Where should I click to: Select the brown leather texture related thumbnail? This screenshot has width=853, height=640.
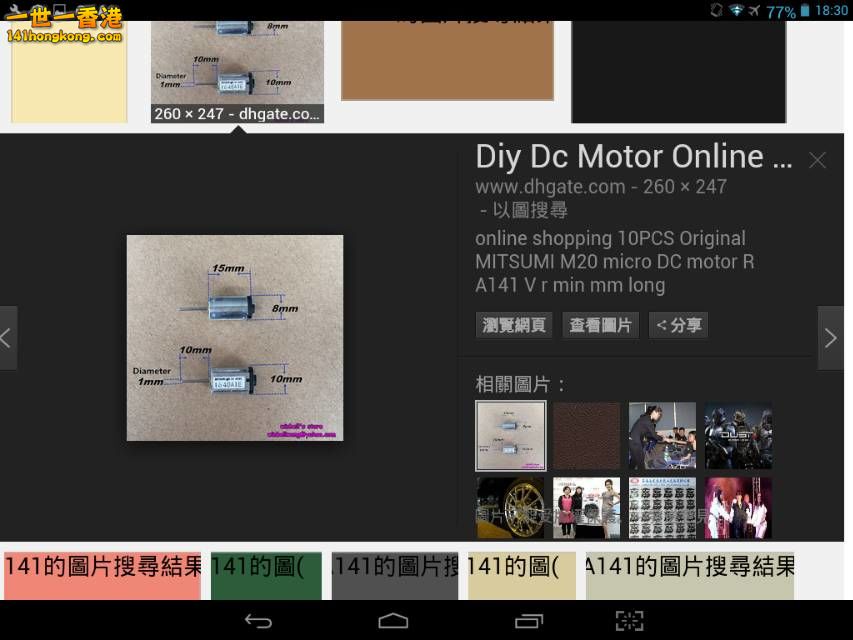(x=586, y=436)
